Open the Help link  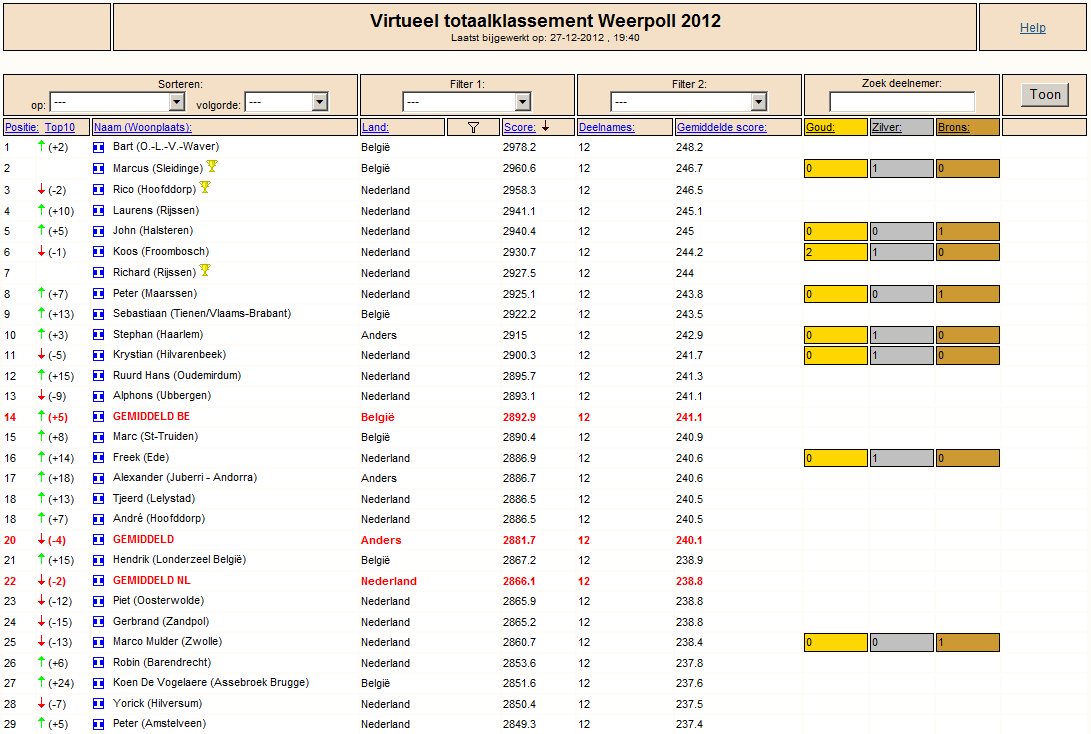(x=1033, y=28)
